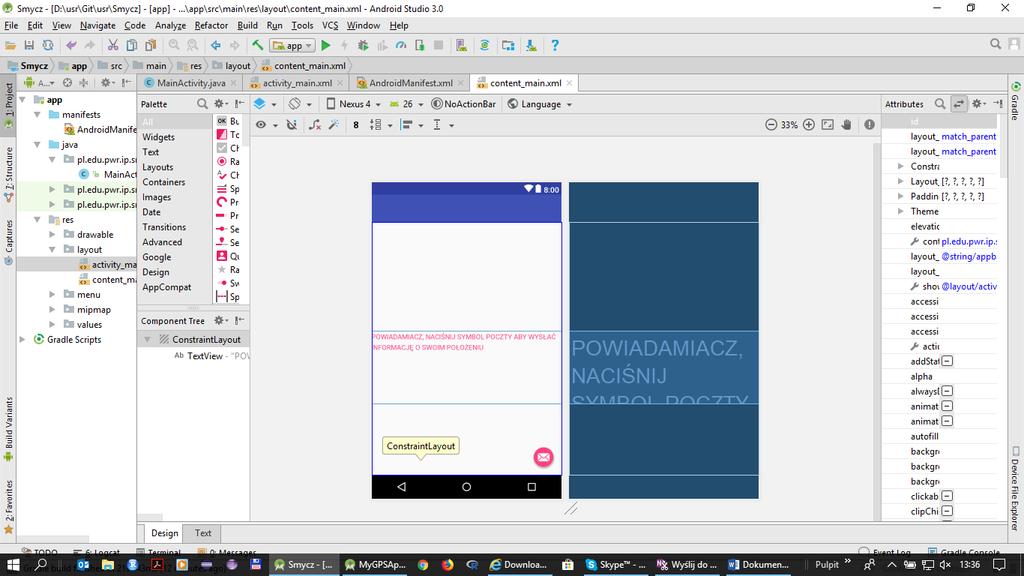The width and height of the screenshot is (1024, 576).
Task: Open the VCS menu
Action: pos(330,25)
